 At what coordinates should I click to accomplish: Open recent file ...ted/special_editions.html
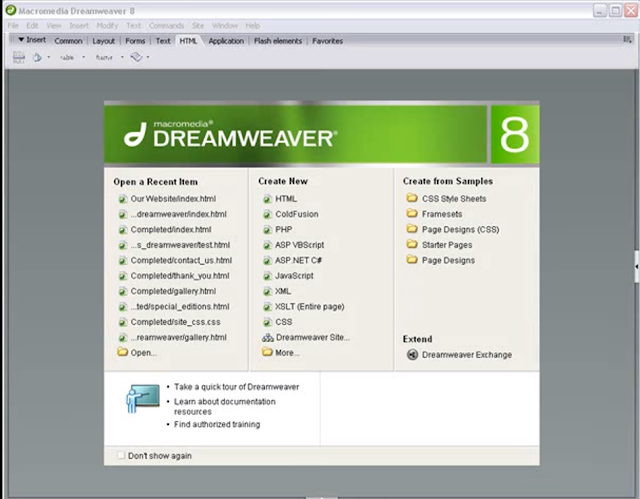click(180, 306)
